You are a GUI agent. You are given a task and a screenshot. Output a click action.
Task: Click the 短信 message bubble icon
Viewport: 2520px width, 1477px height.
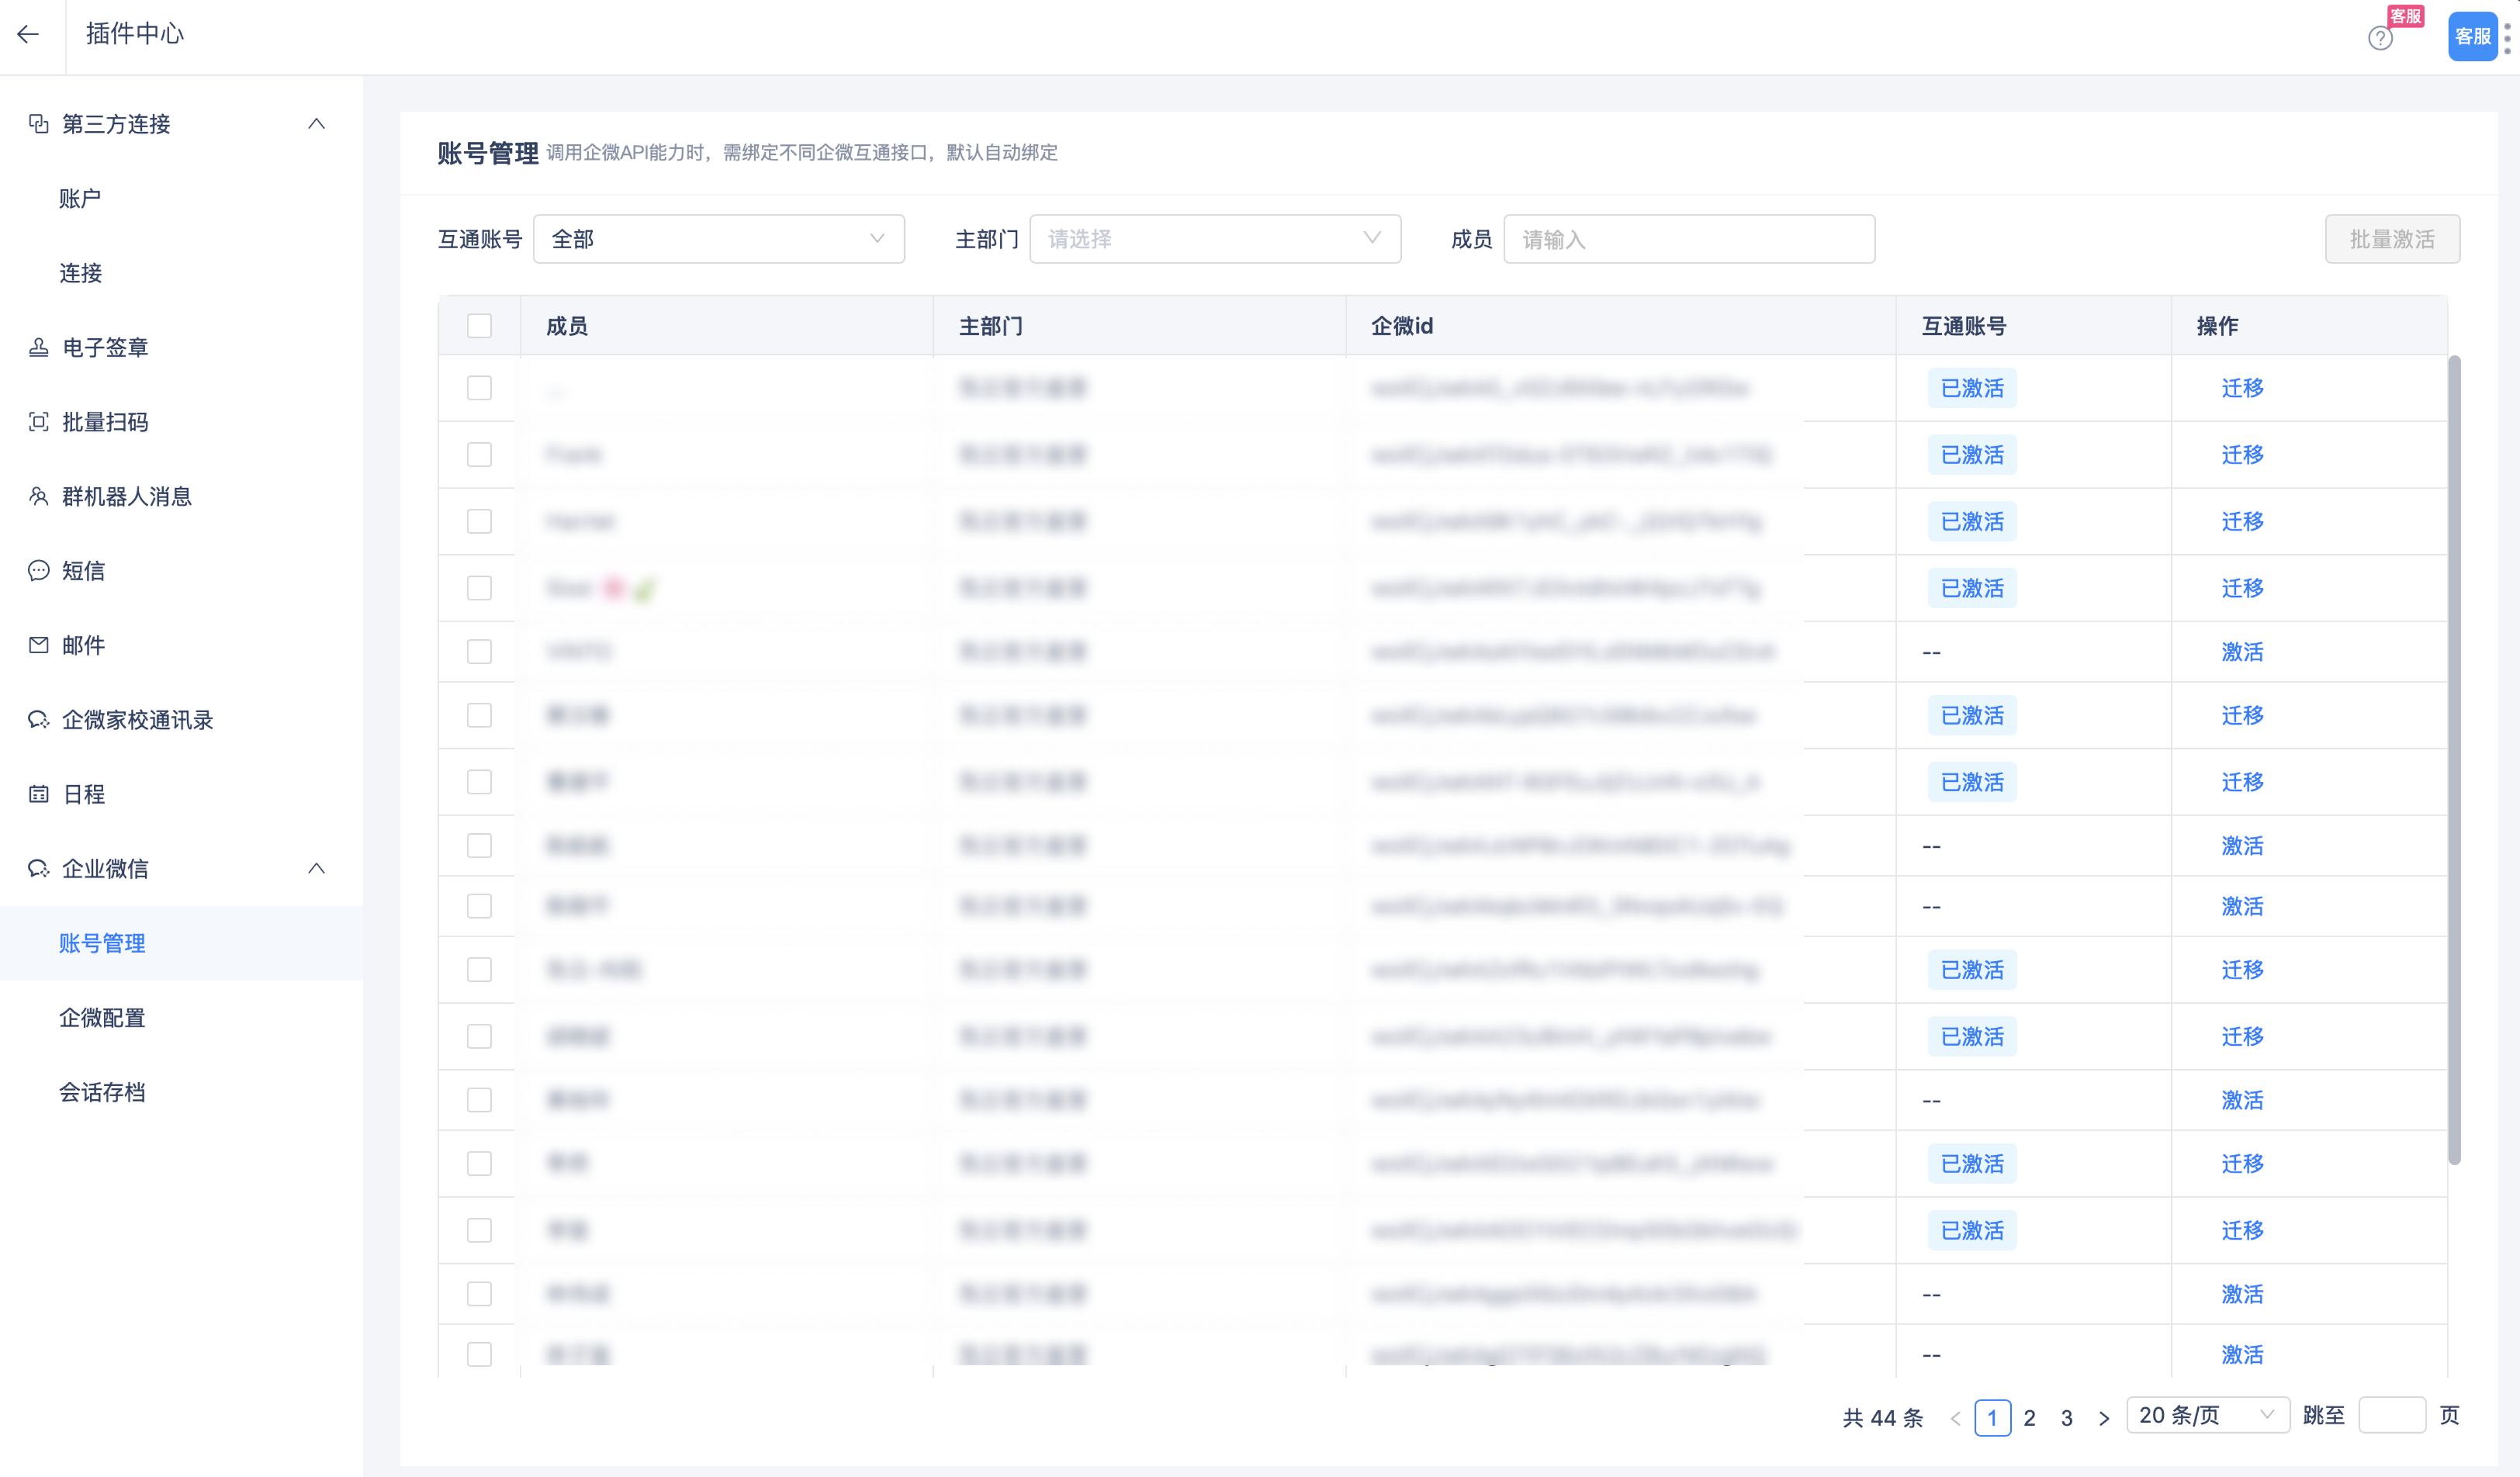pyautogui.click(x=38, y=571)
